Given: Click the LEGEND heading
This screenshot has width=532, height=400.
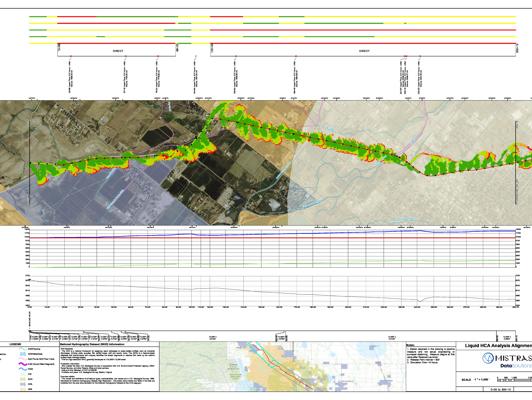Looking at the screenshot, I should (x=15, y=344).
